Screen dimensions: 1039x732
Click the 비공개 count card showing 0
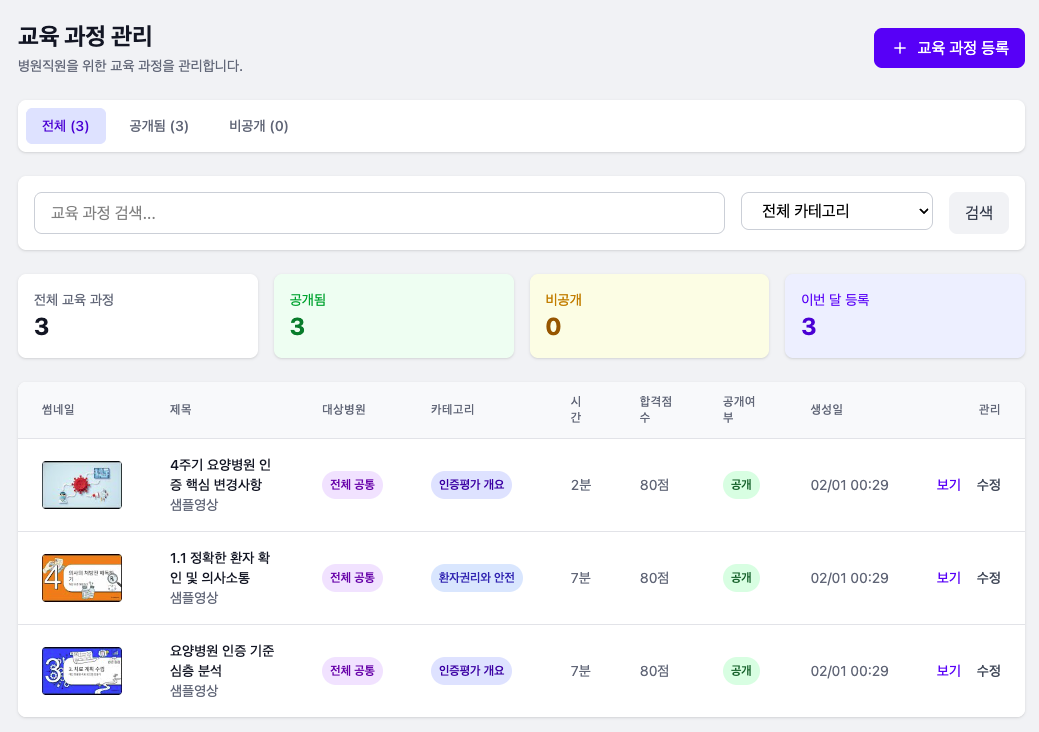click(649, 315)
